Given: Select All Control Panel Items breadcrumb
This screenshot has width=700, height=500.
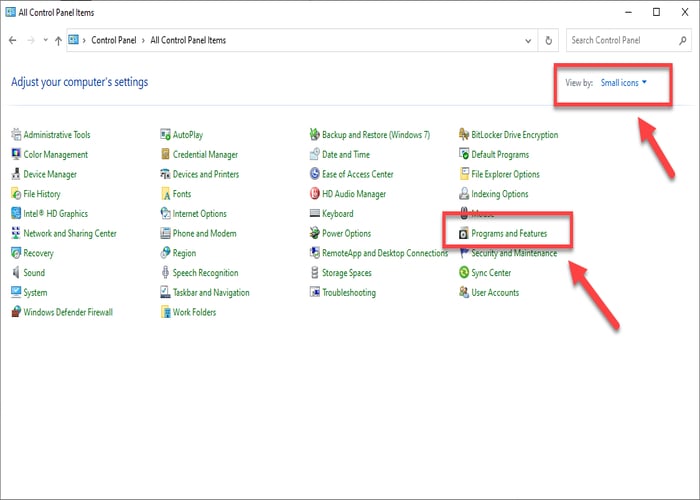Looking at the screenshot, I should point(188,40).
